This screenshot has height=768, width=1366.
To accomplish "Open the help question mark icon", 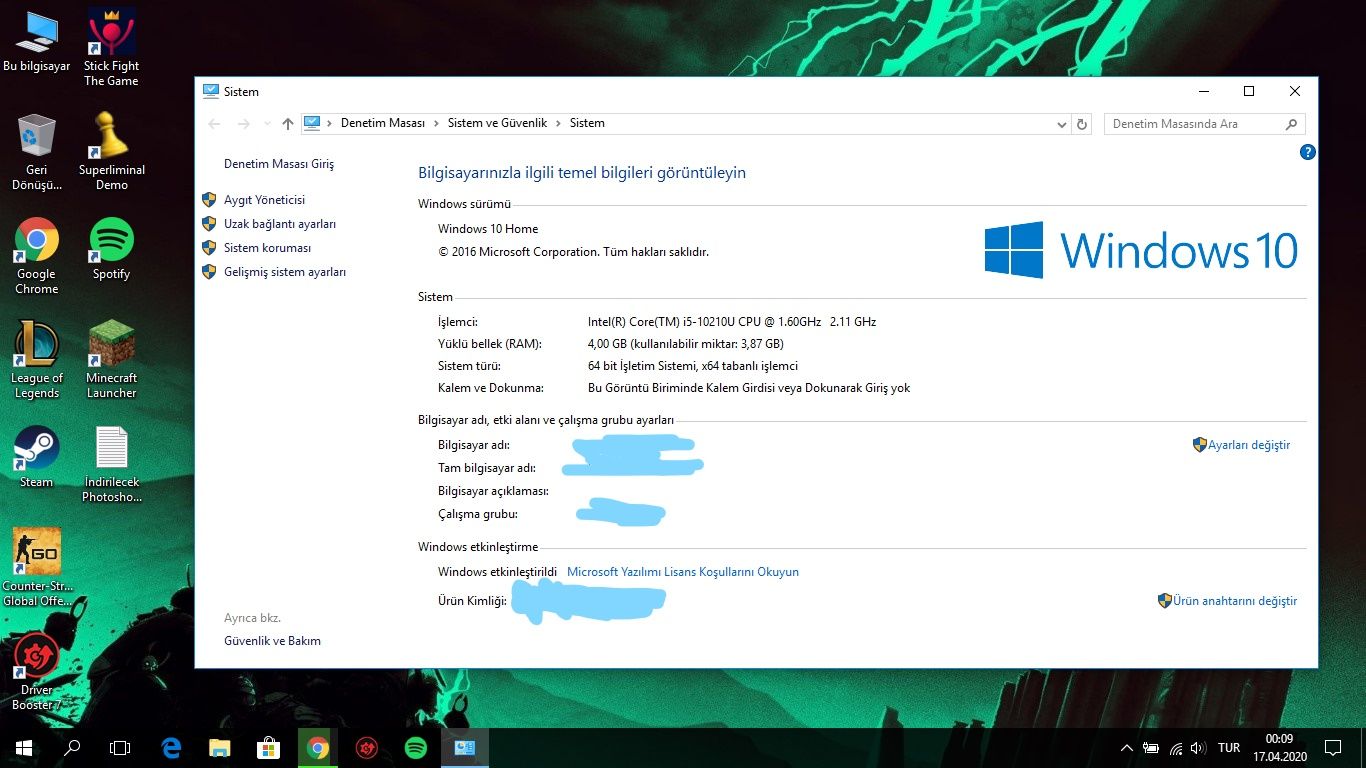I will pyautogui.click(x=1307, y=152).
